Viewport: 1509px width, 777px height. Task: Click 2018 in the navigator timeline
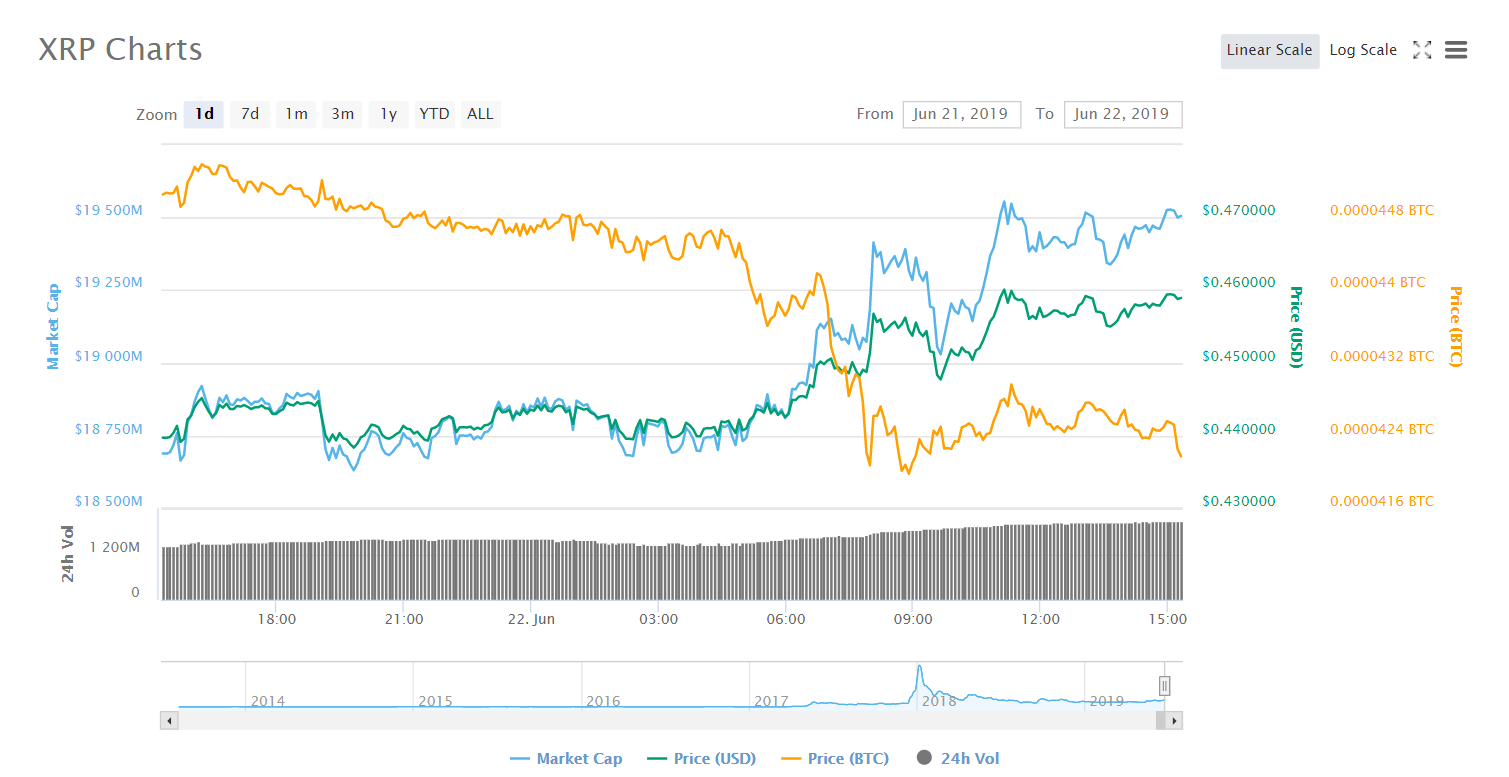(x=940, y=701)
